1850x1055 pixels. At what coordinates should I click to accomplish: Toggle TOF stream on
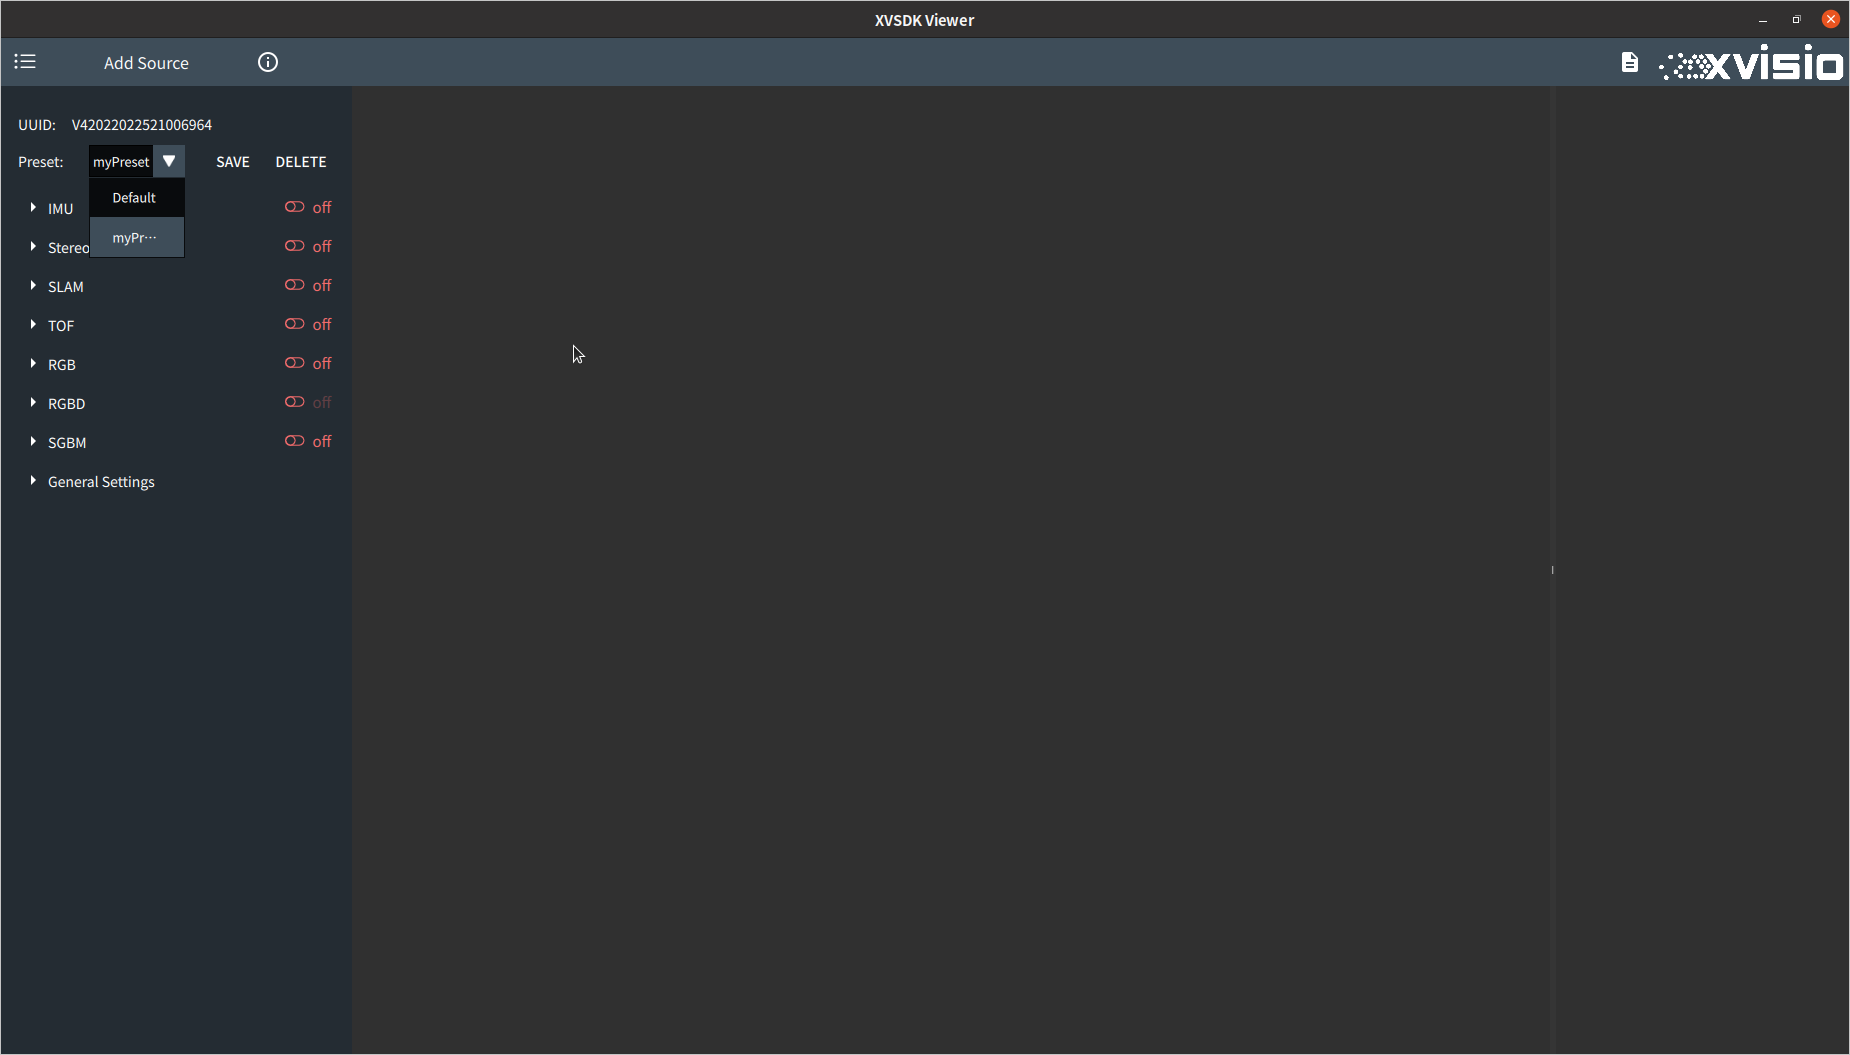[x=294, y=324]
